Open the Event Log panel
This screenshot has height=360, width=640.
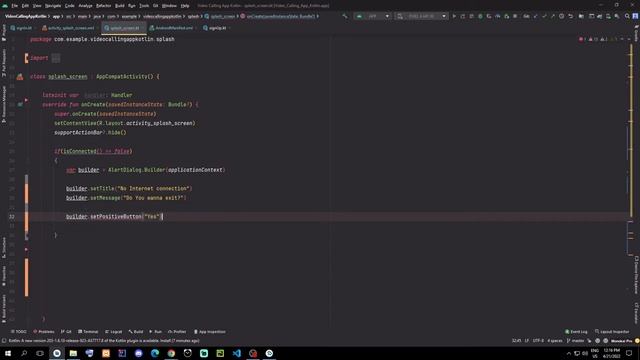[x=576, y=332]
